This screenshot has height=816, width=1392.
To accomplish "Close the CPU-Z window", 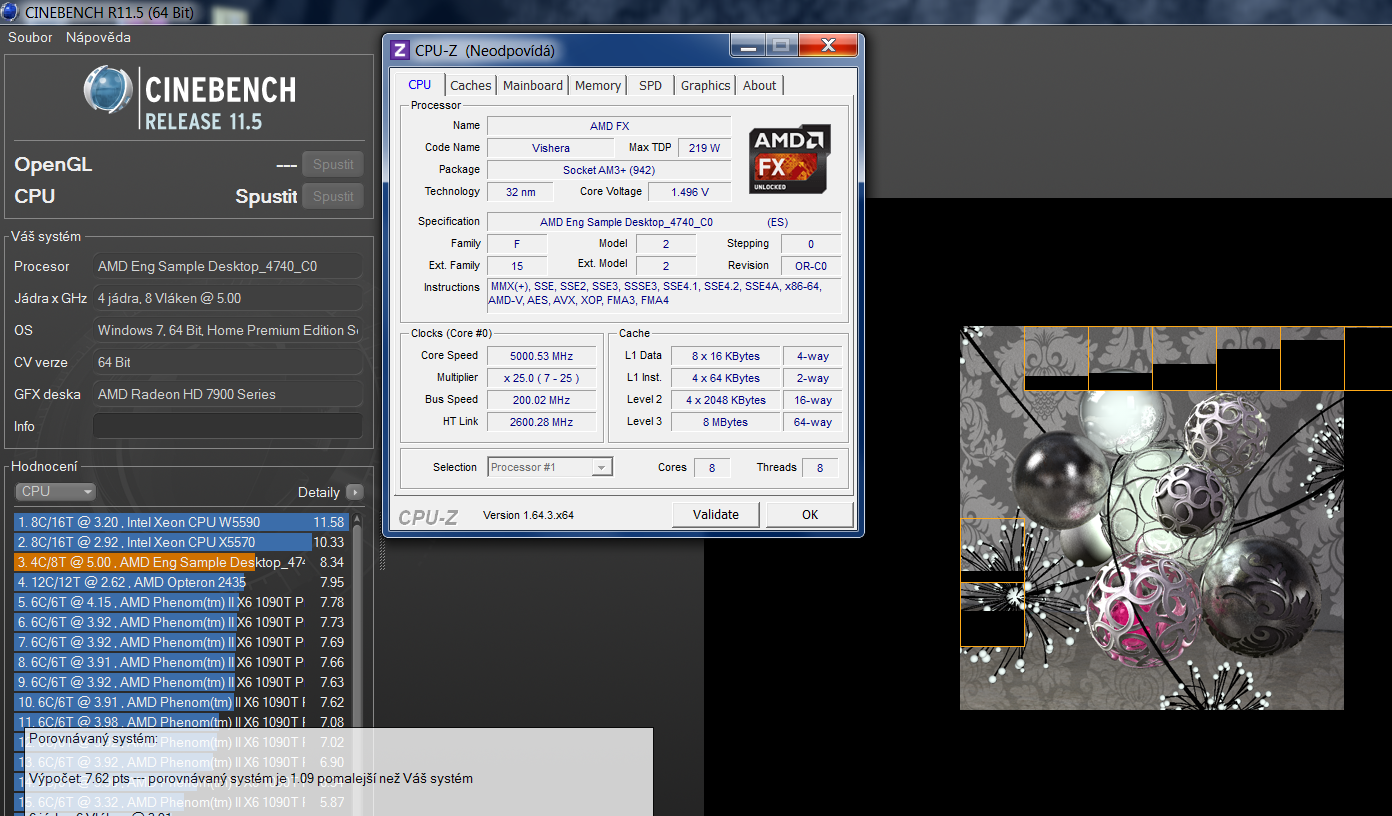I will tap(828, 46).
